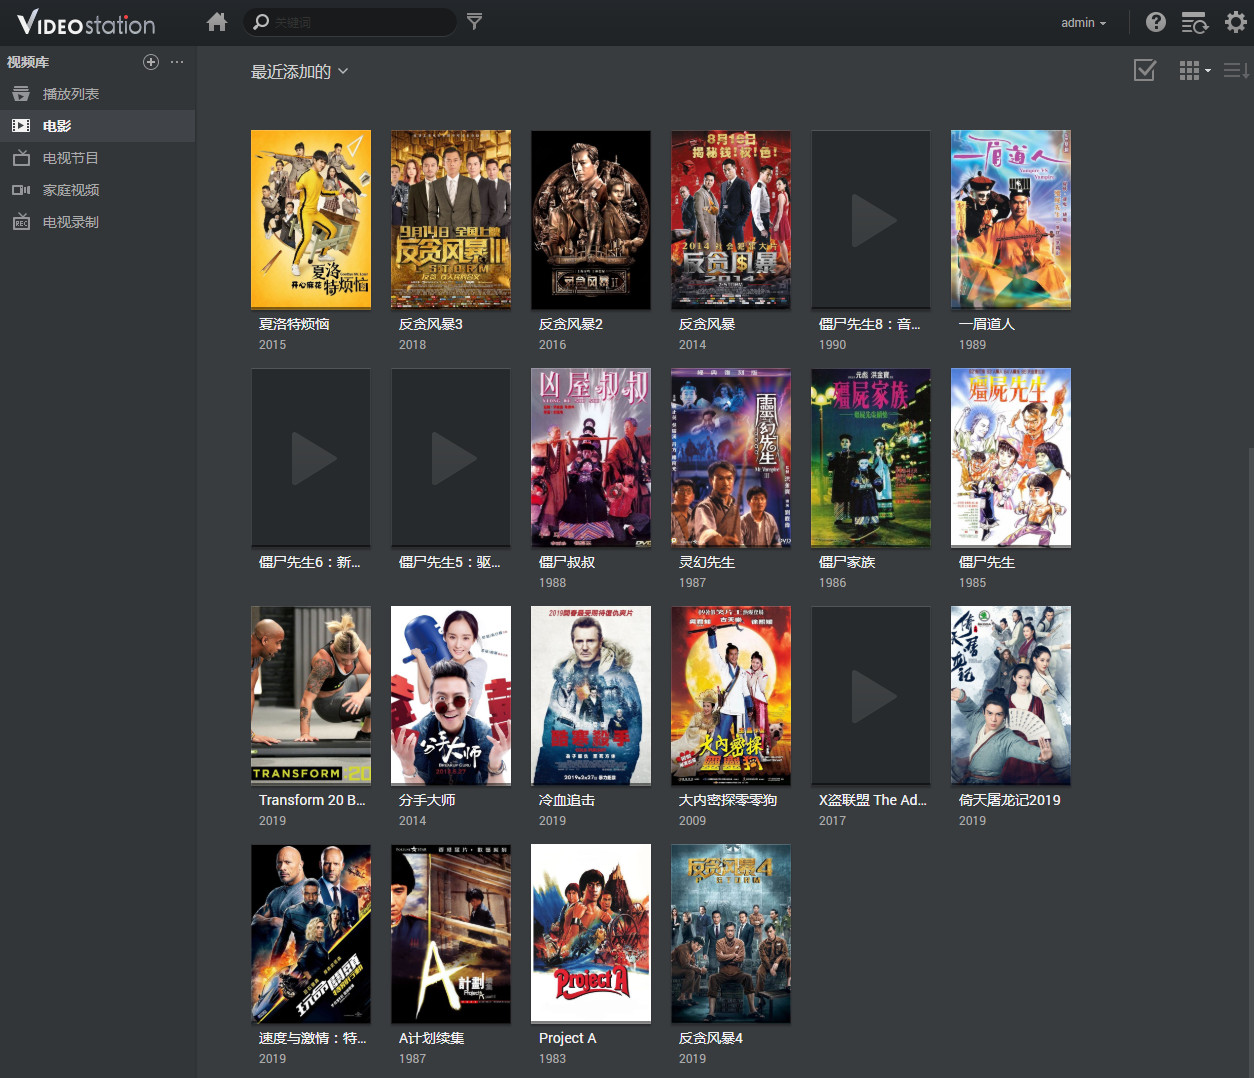Open the 反贪风暴4 movie poster

pyautogui.click(x=731, y=933)
